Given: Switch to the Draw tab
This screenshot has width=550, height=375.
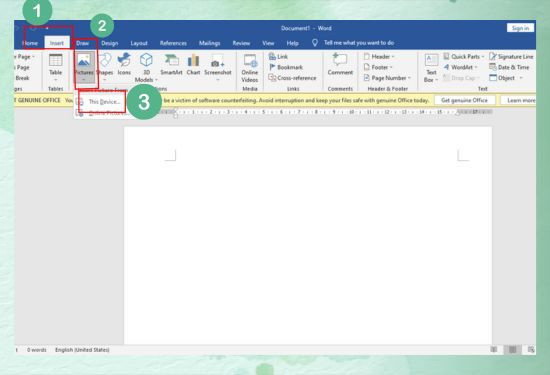Looking at the screenshot, I should (82, 43).
